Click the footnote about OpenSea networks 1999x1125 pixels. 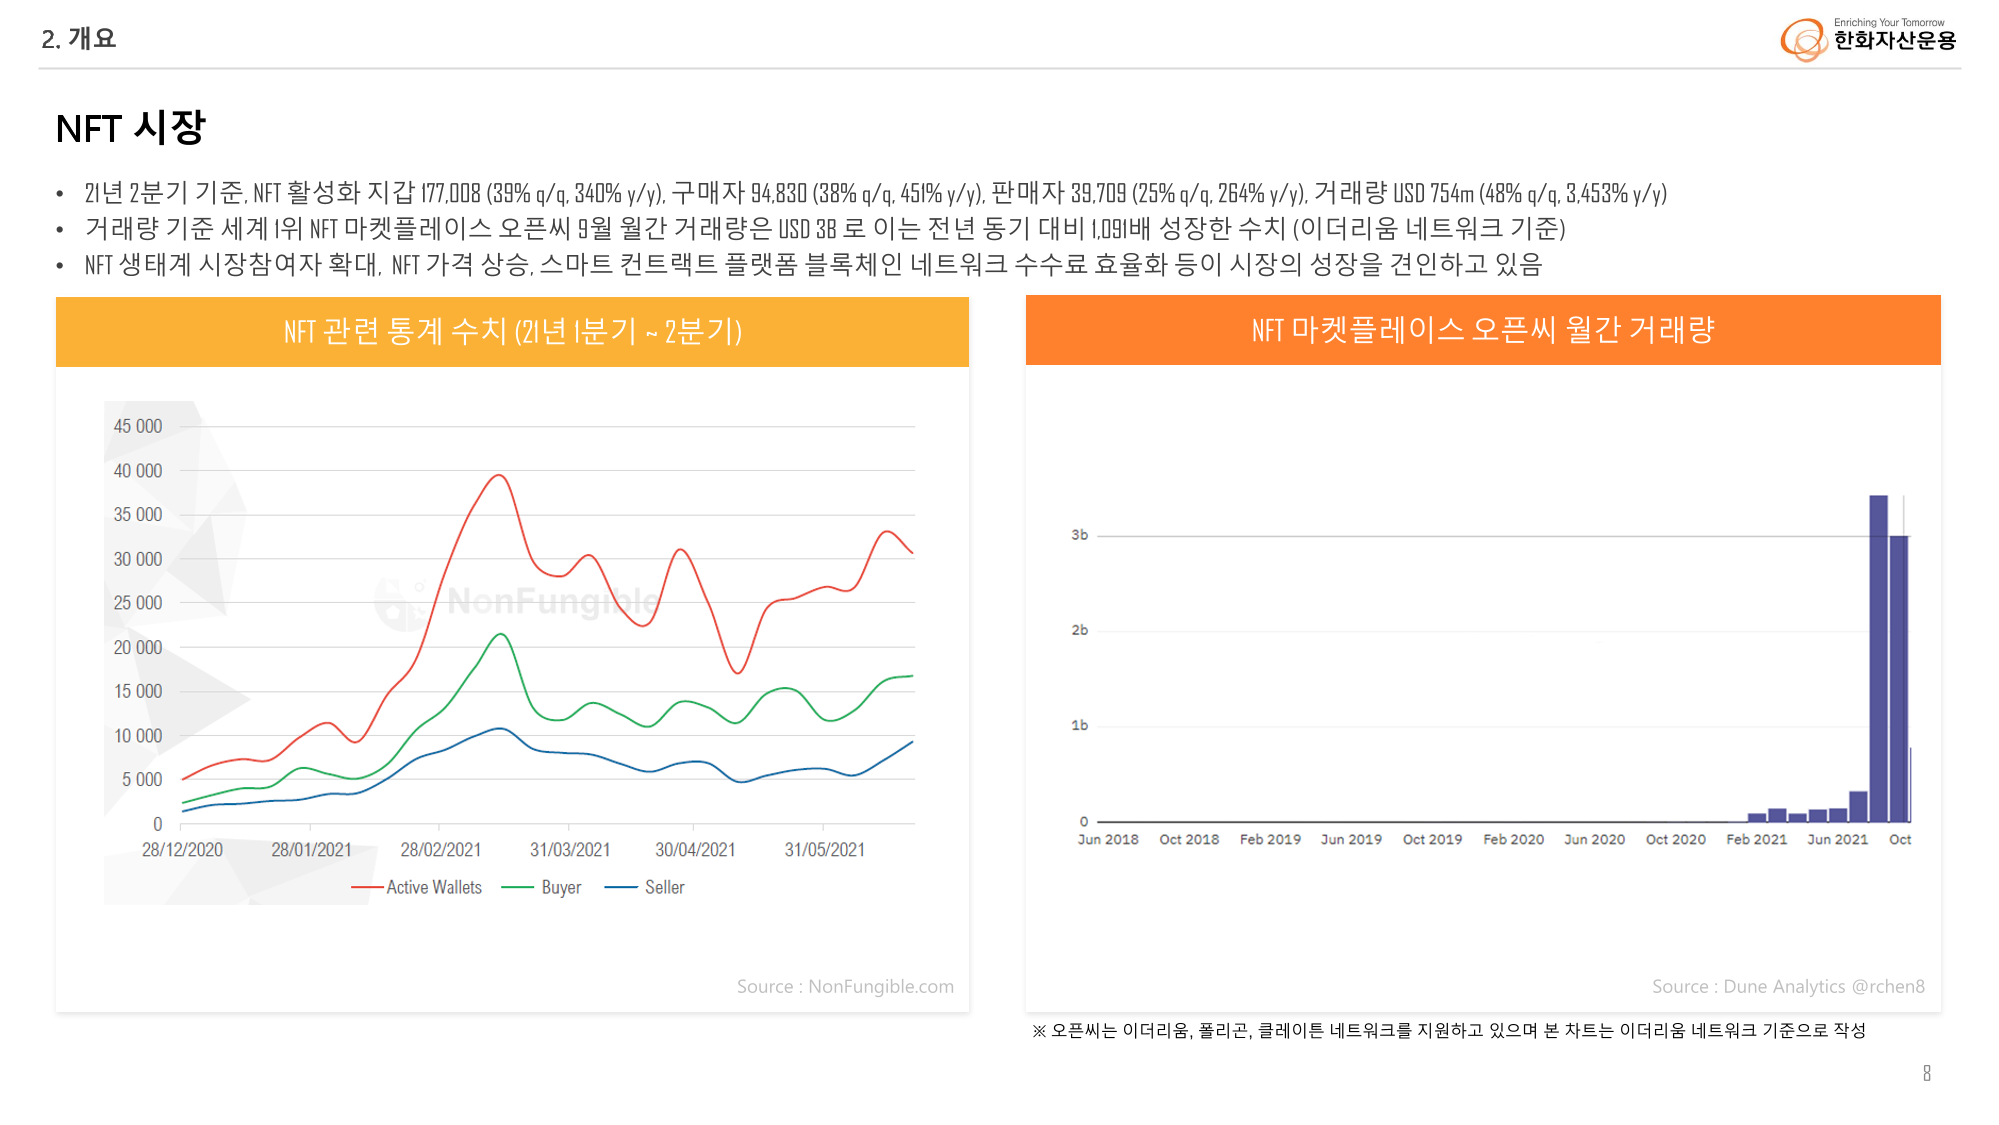1448,1030
